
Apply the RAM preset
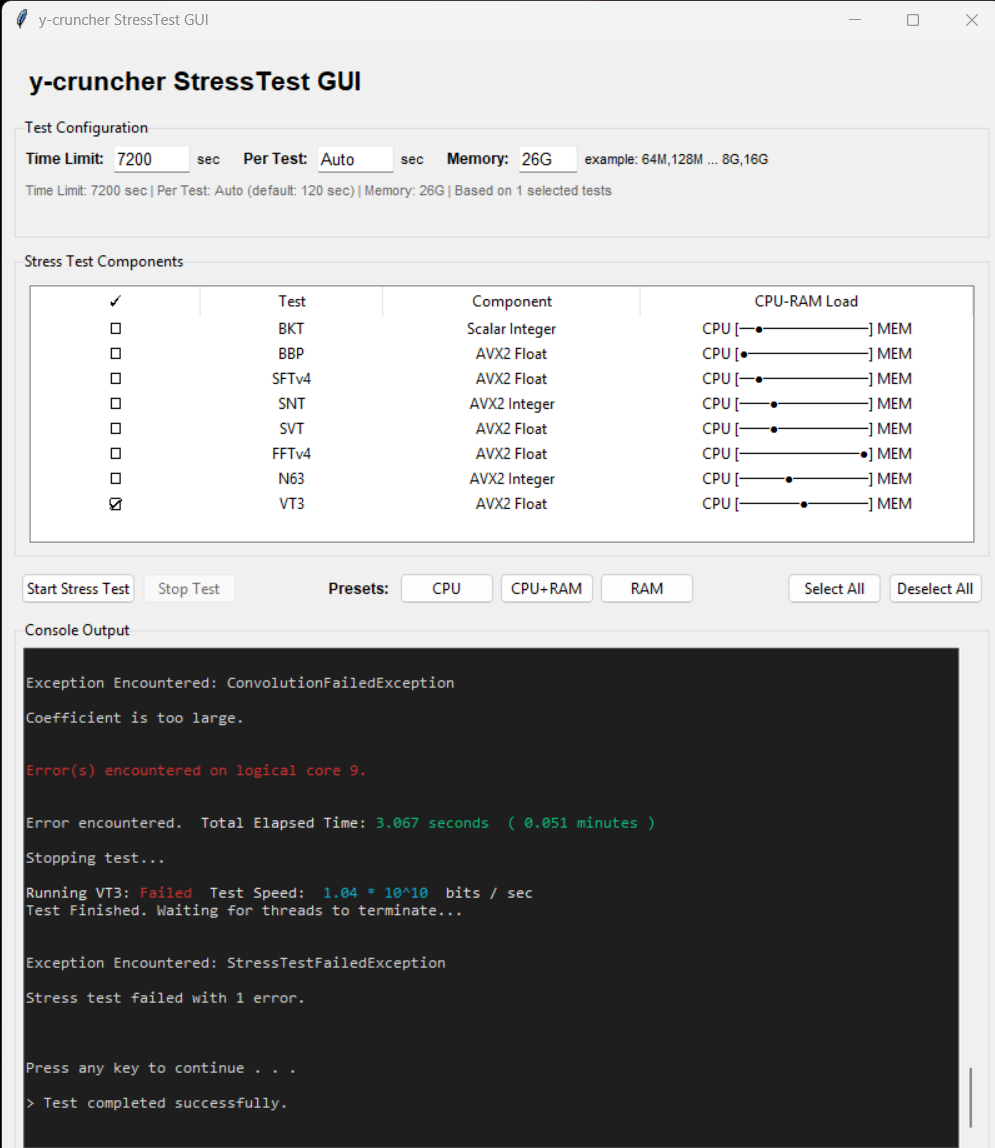pos(646,589)
